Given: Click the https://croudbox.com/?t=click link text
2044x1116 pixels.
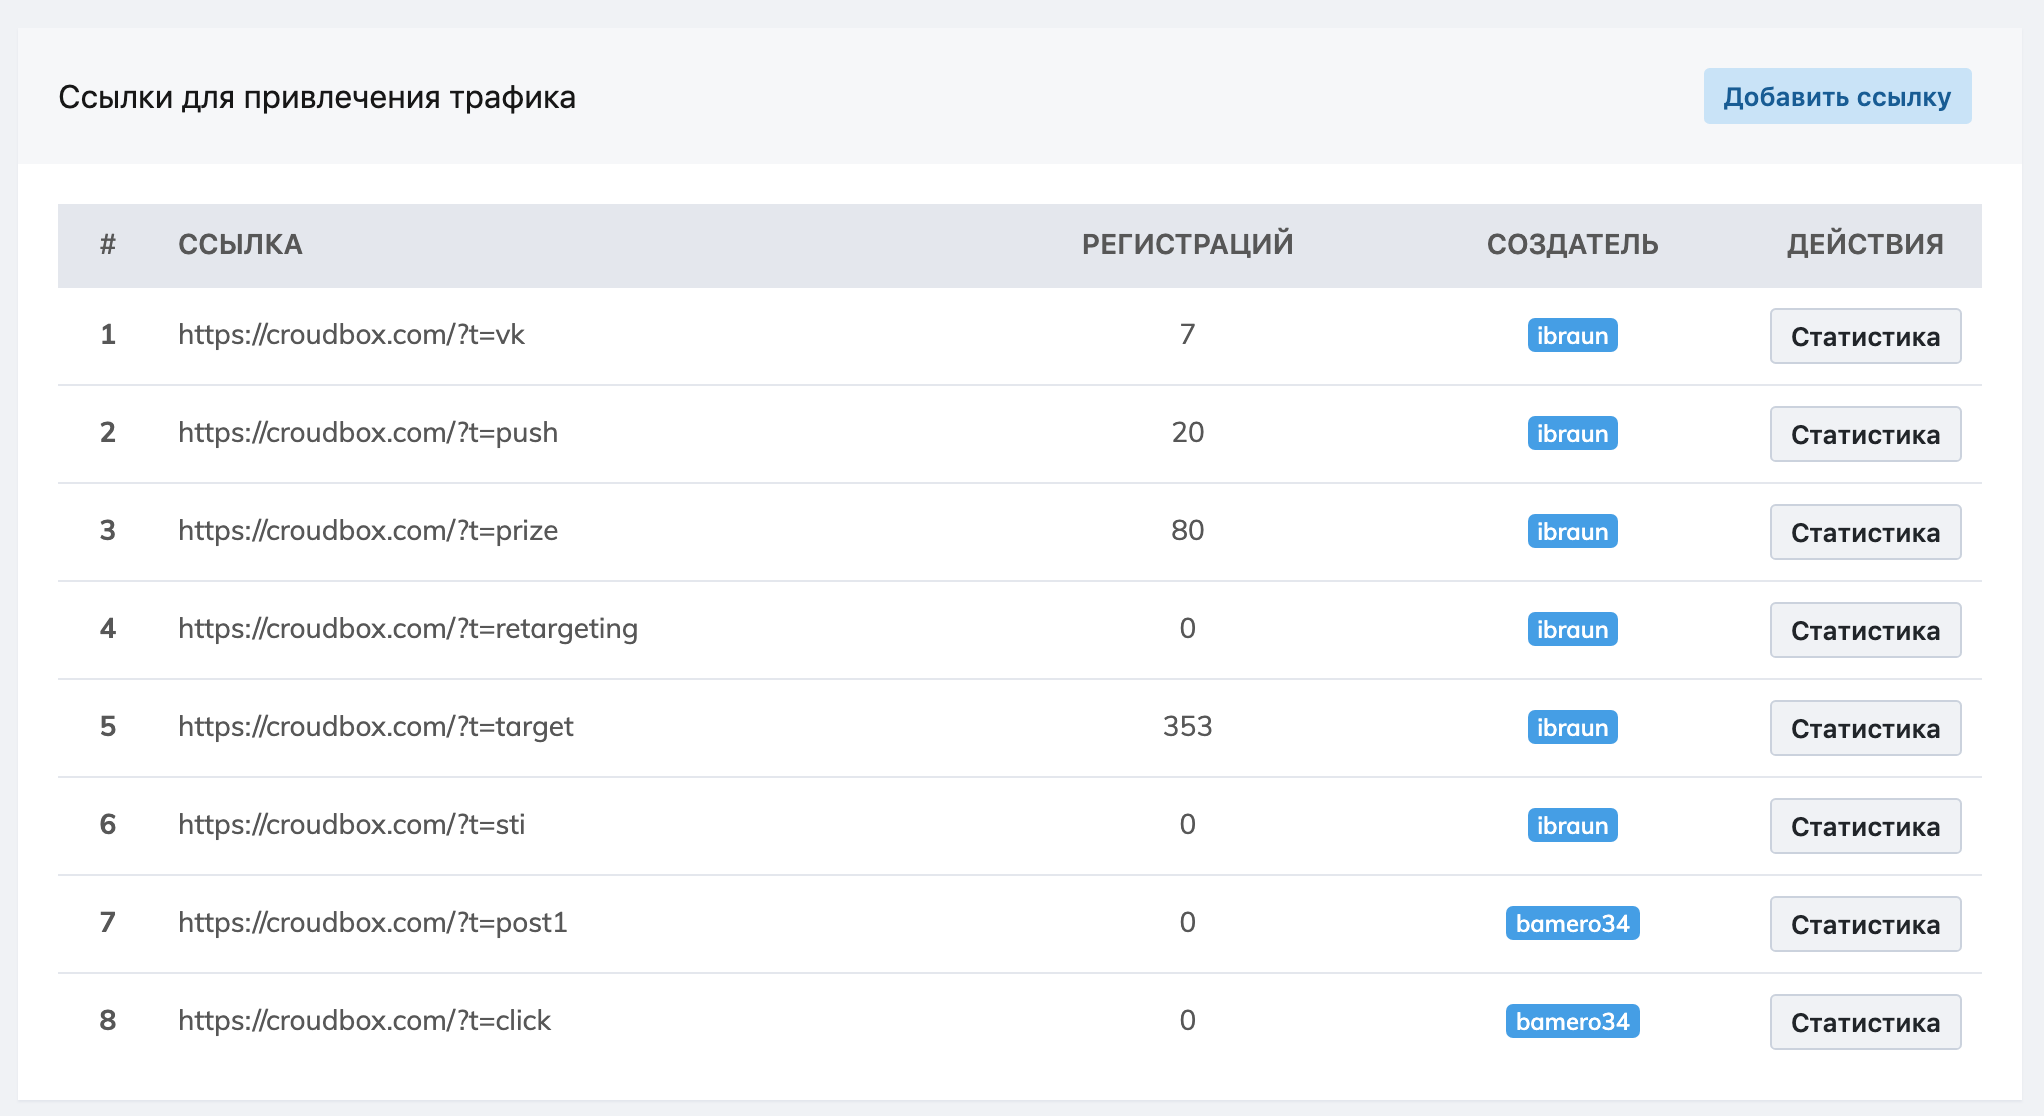Looking at the screenshot, I should 364,1020.
